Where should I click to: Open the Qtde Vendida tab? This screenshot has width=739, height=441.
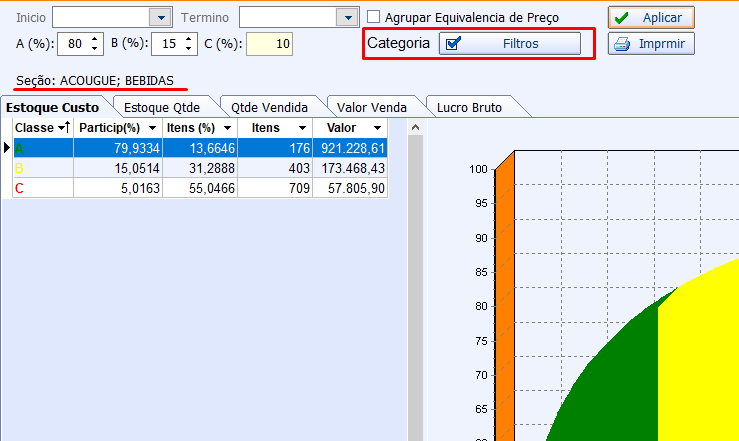[268, 107]
